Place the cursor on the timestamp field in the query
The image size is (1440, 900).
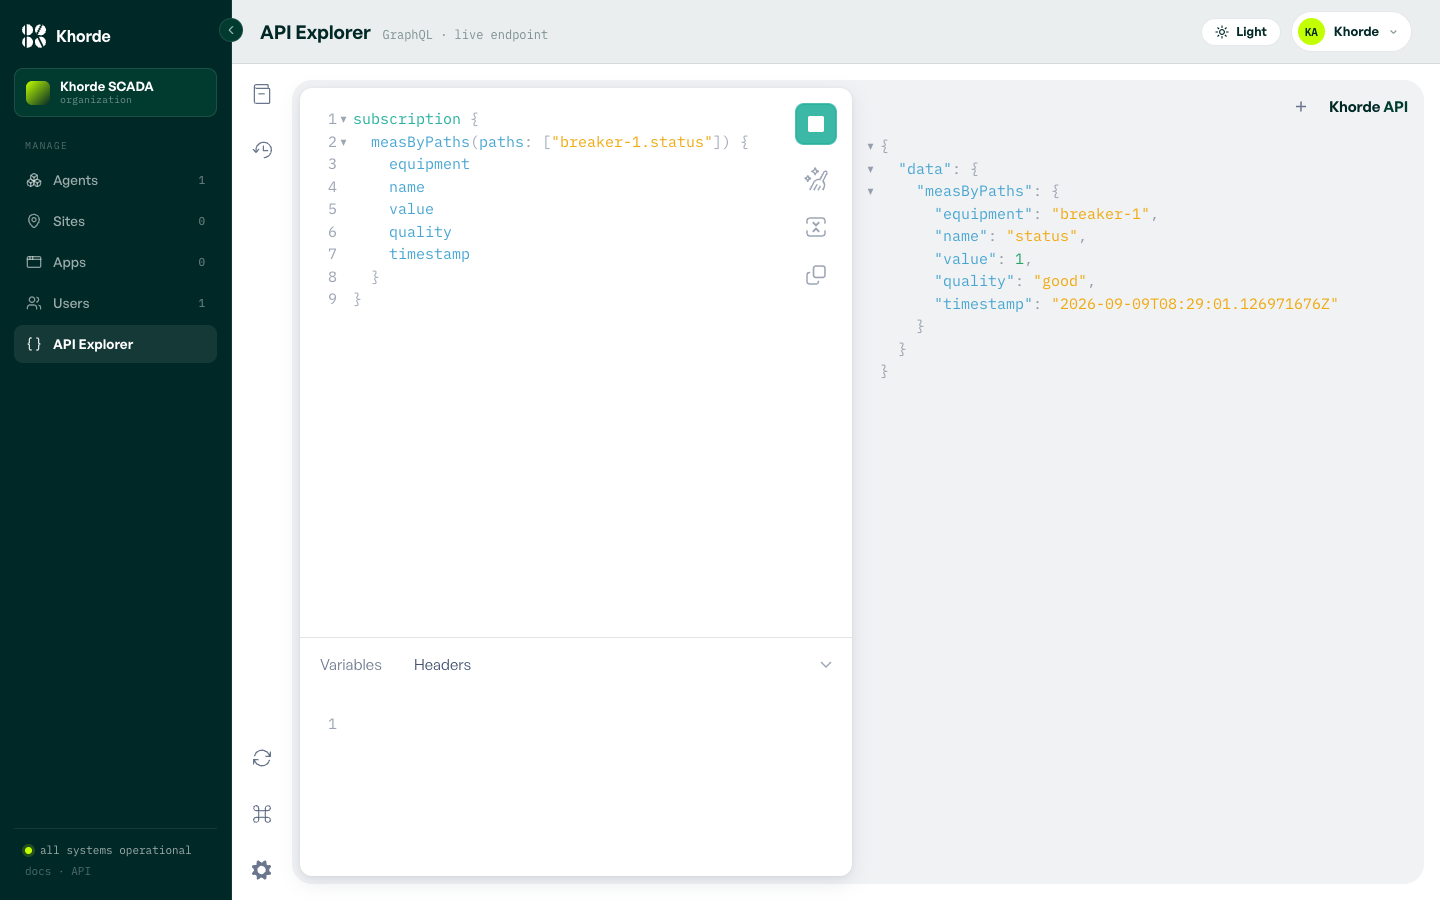click(429, 254)
